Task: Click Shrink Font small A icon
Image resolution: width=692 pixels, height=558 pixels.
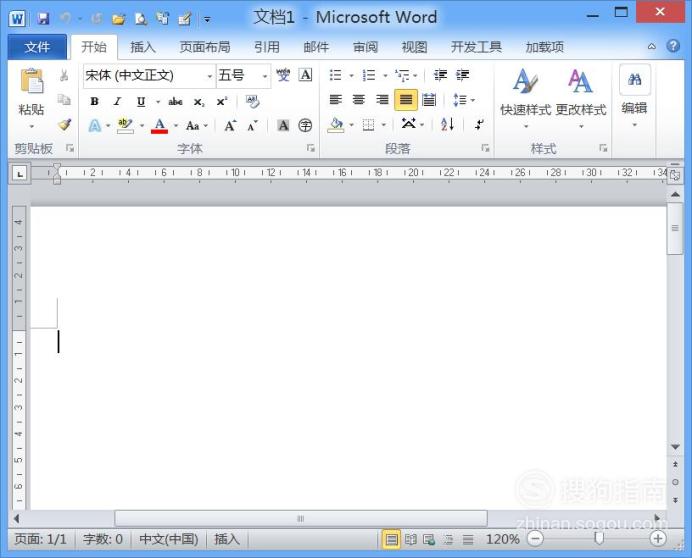Action: [252, 126]
